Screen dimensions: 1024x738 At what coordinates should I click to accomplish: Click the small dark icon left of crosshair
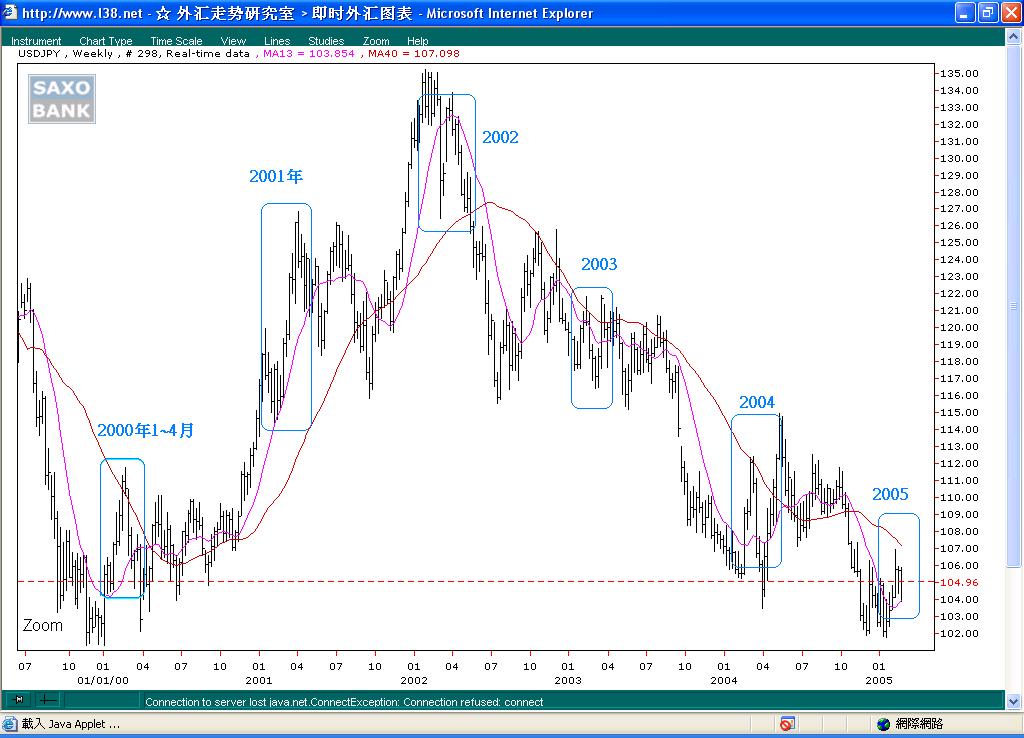[x=19, y=699]
